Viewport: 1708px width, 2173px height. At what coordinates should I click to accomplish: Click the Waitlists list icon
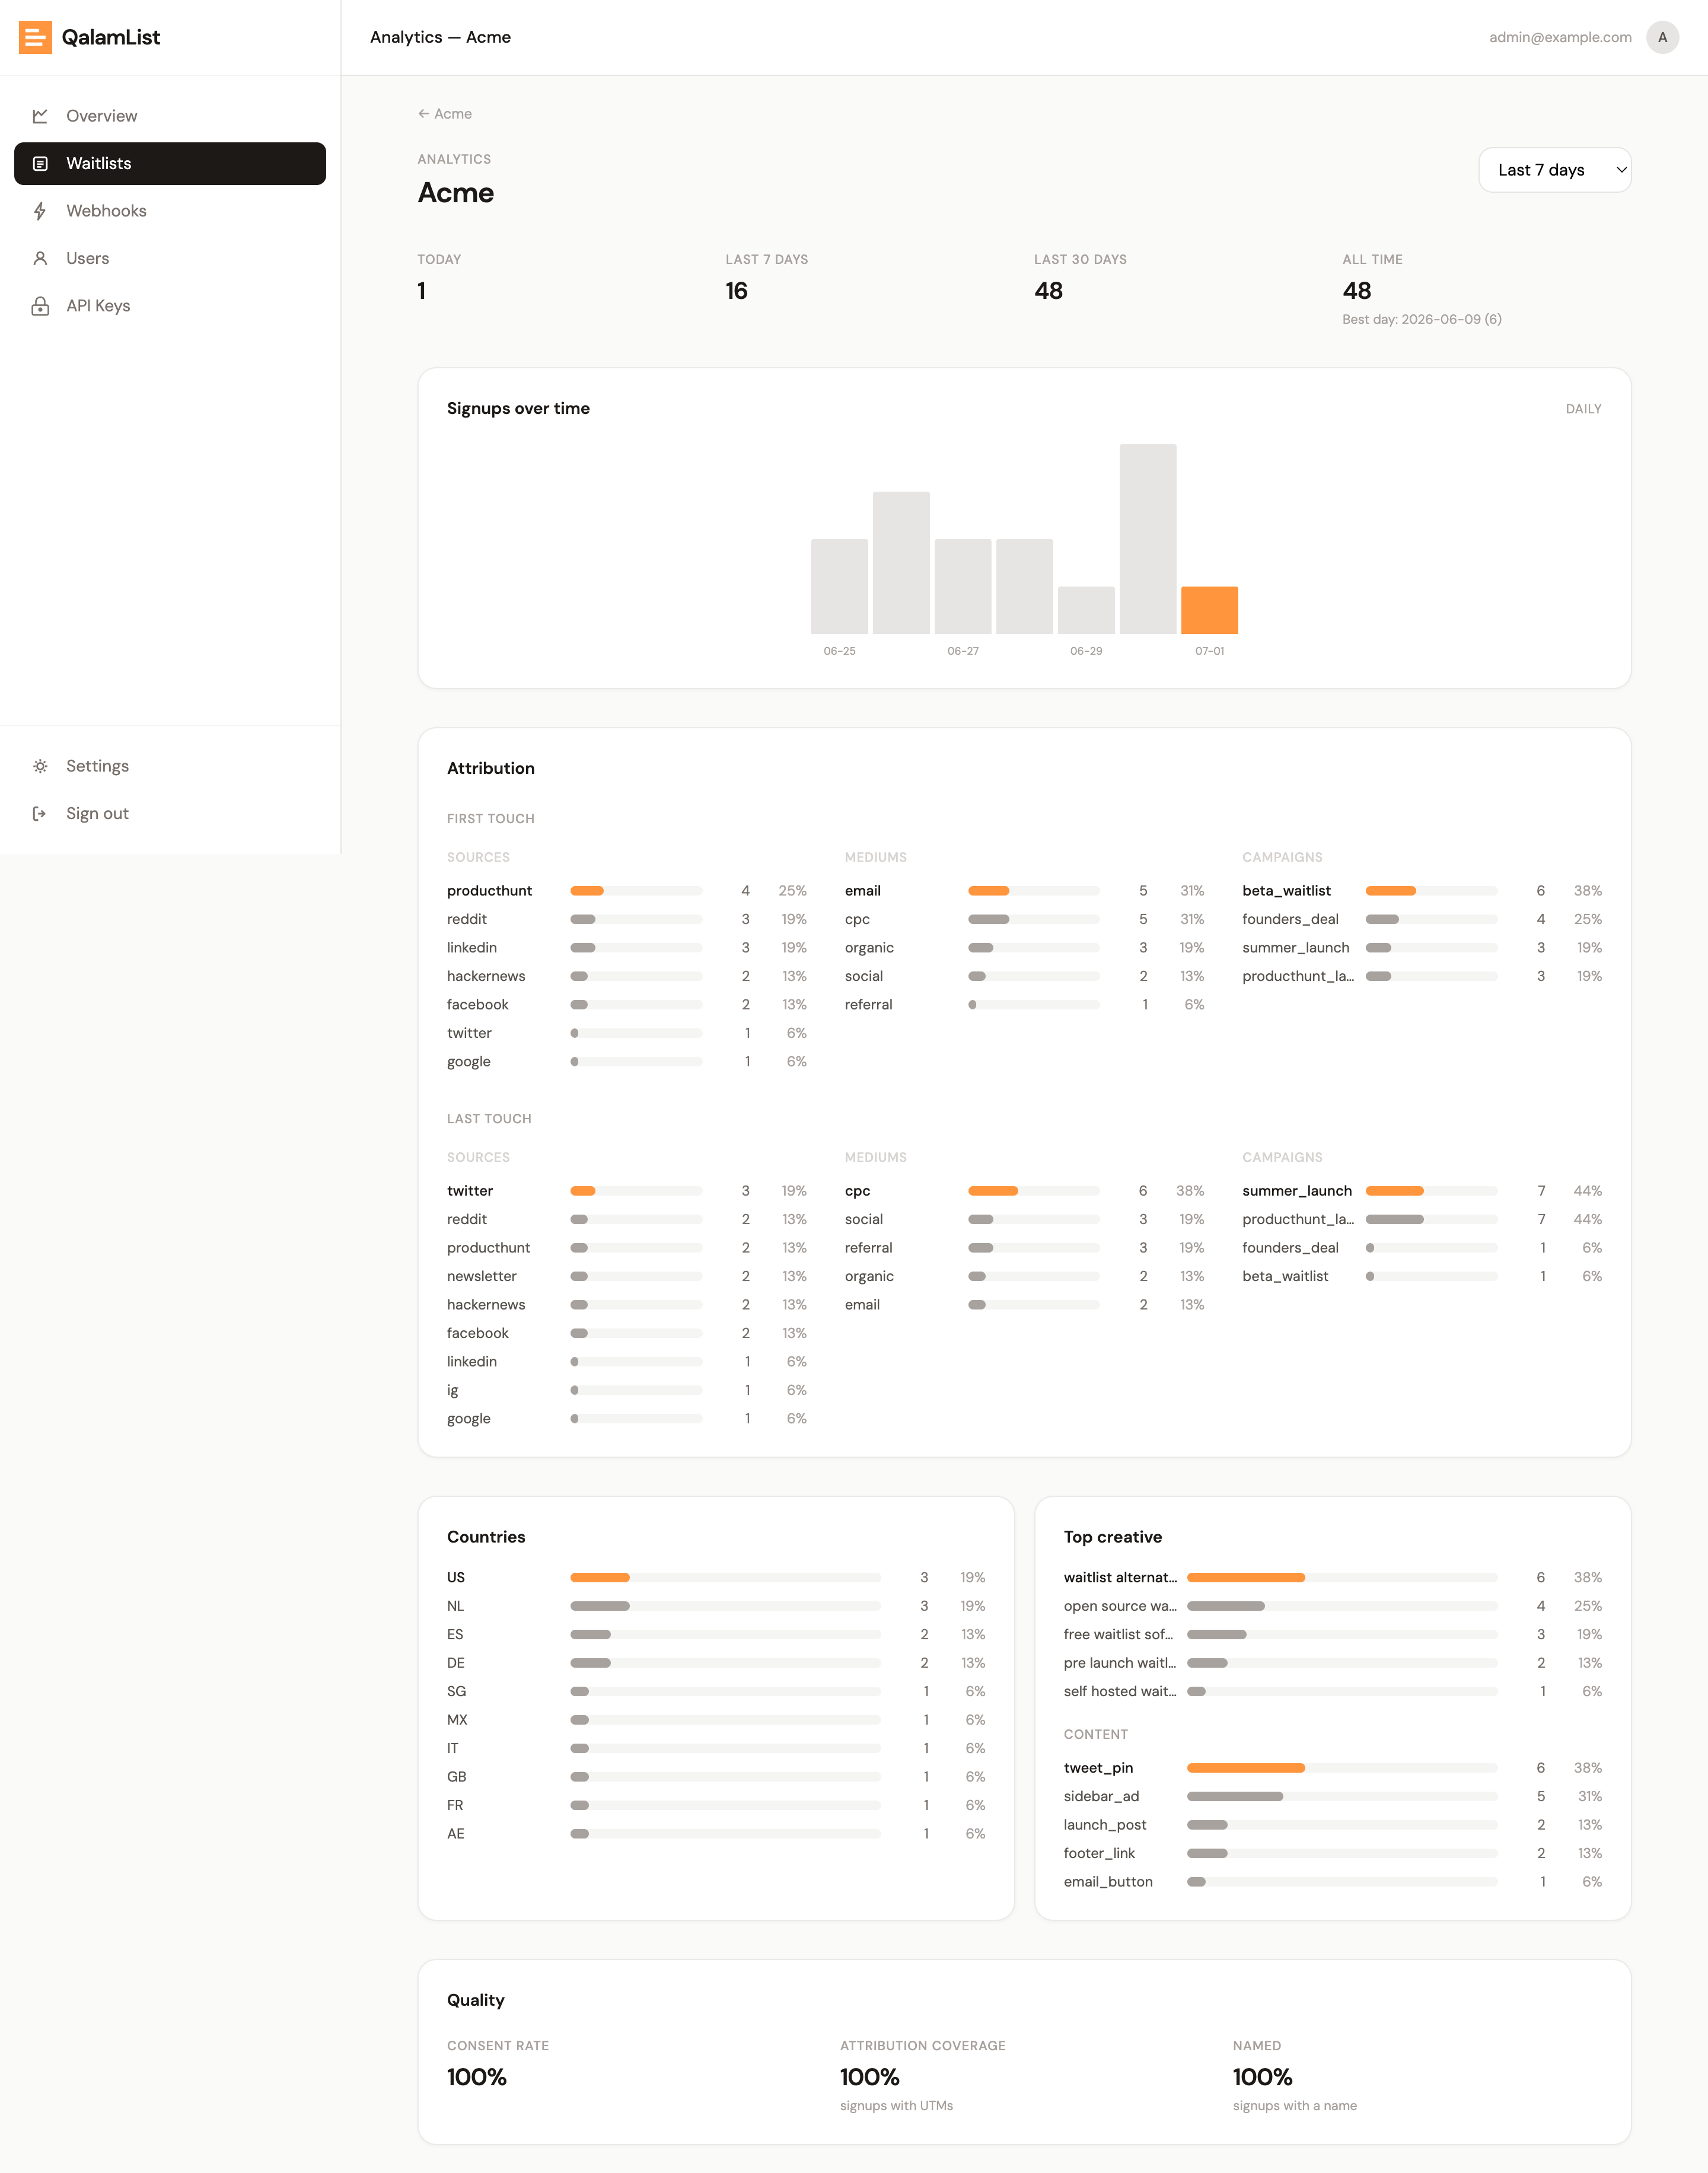(40, 163)
